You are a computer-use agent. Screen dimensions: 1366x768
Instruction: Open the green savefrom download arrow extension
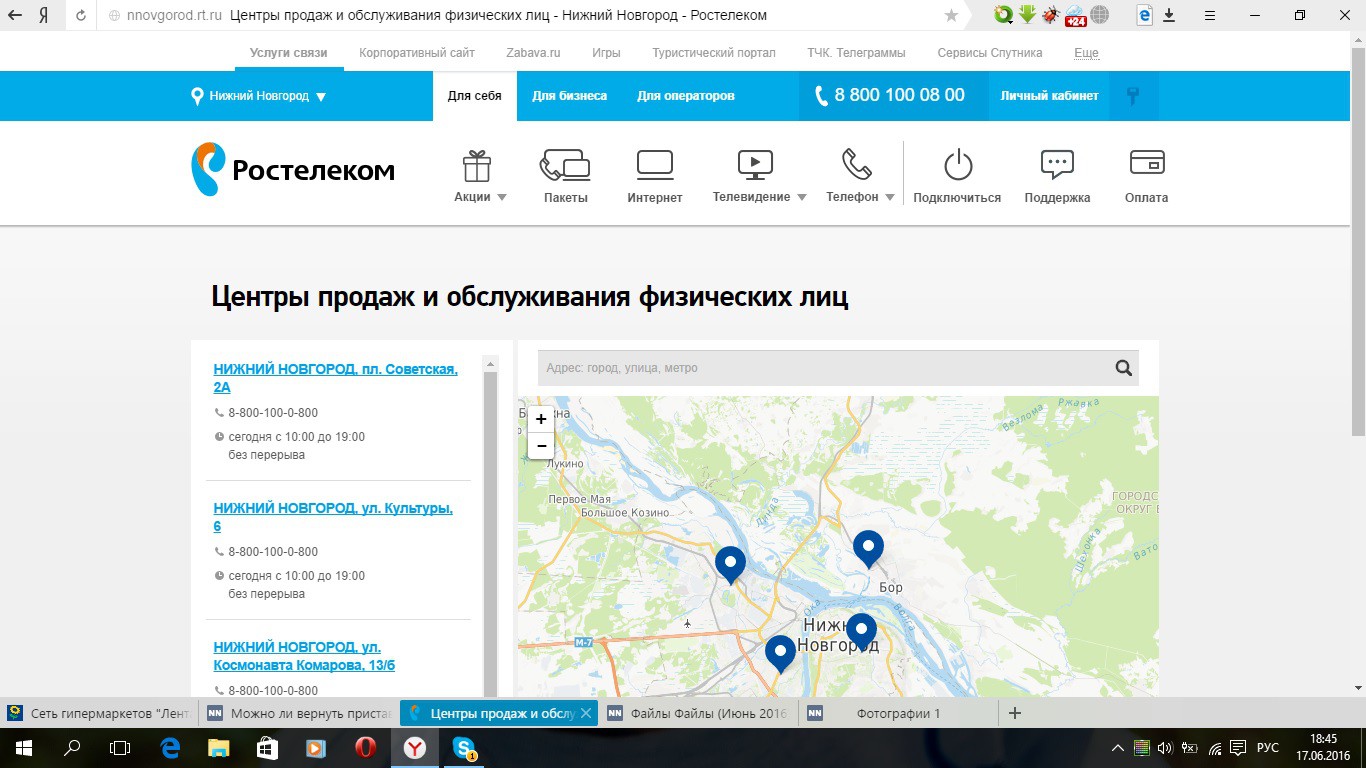[1027, 15]
